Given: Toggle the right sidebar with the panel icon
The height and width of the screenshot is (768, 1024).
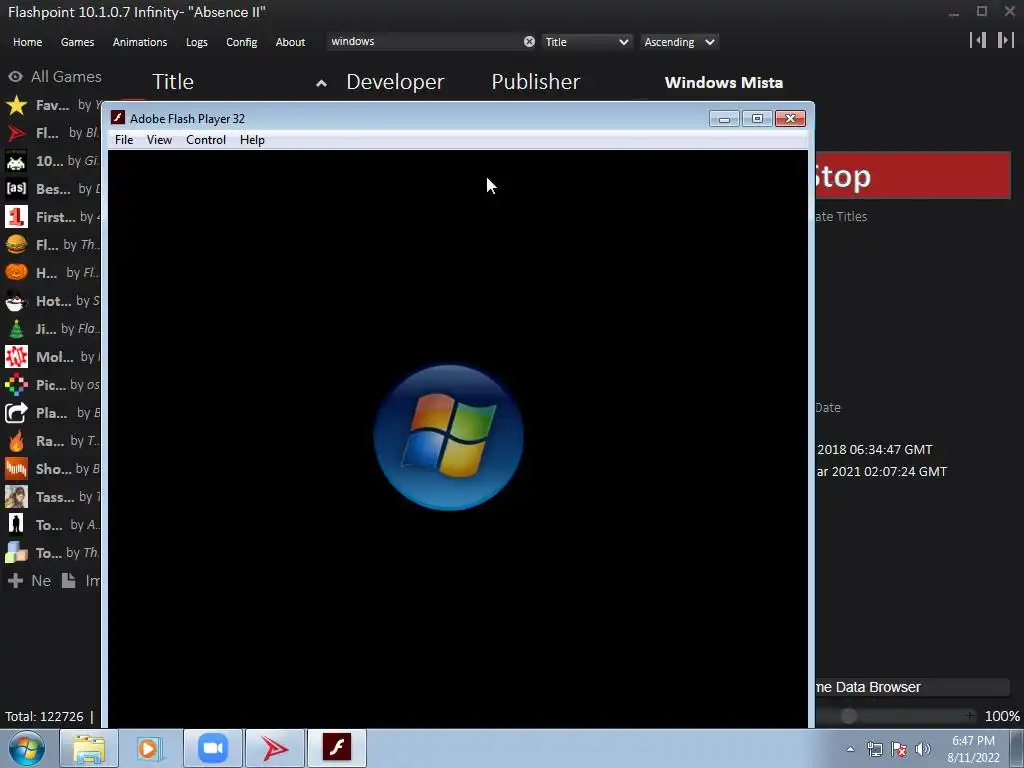Looking at the screenshot, I should tap(1005, 40).
